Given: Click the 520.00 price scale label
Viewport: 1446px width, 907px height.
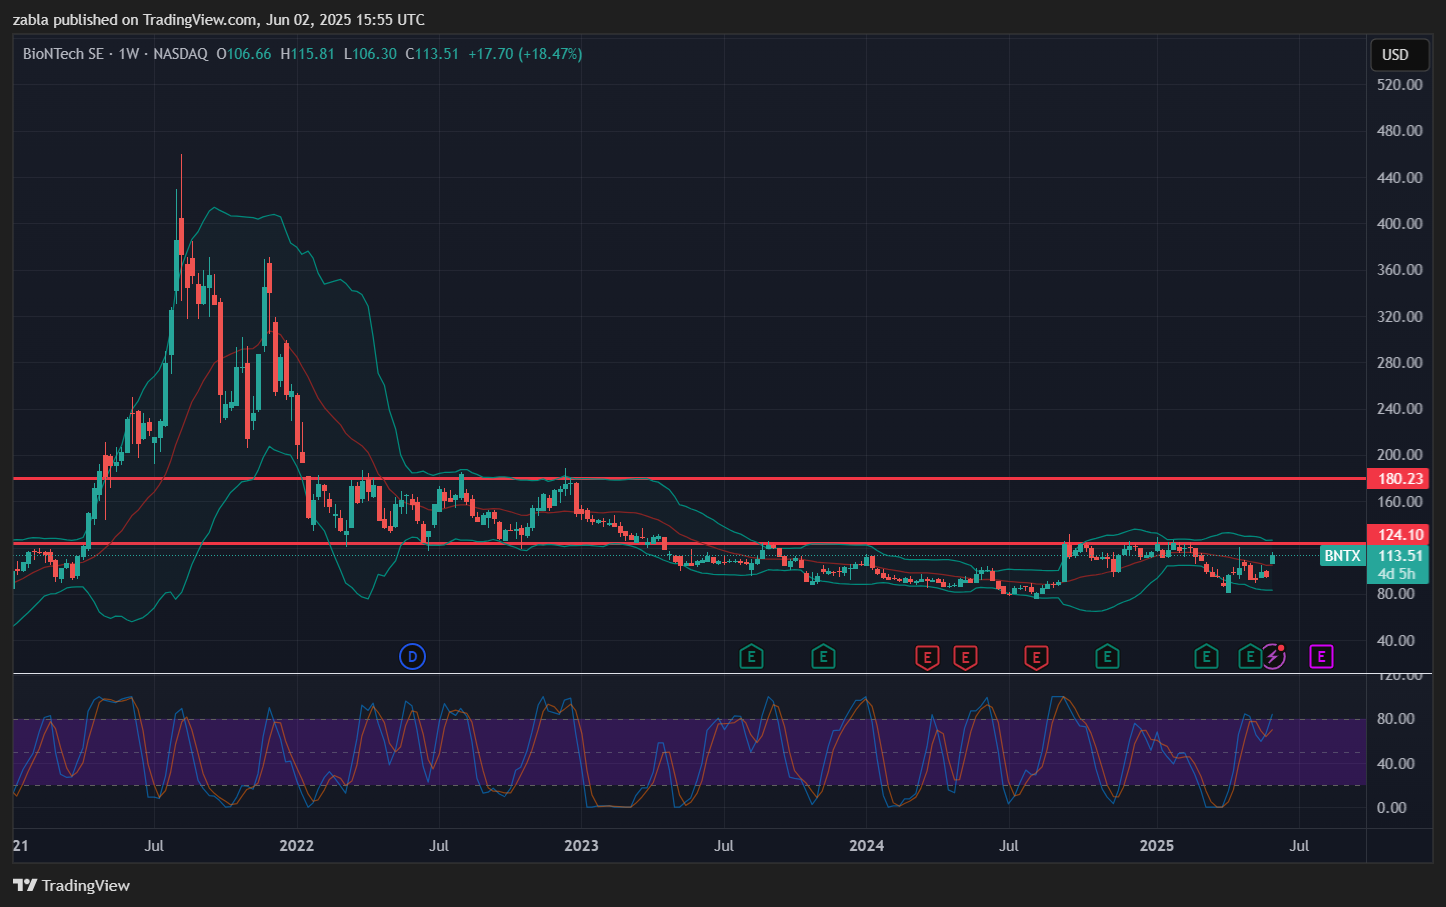Looking at the screenshot, I should [1399, 85].
